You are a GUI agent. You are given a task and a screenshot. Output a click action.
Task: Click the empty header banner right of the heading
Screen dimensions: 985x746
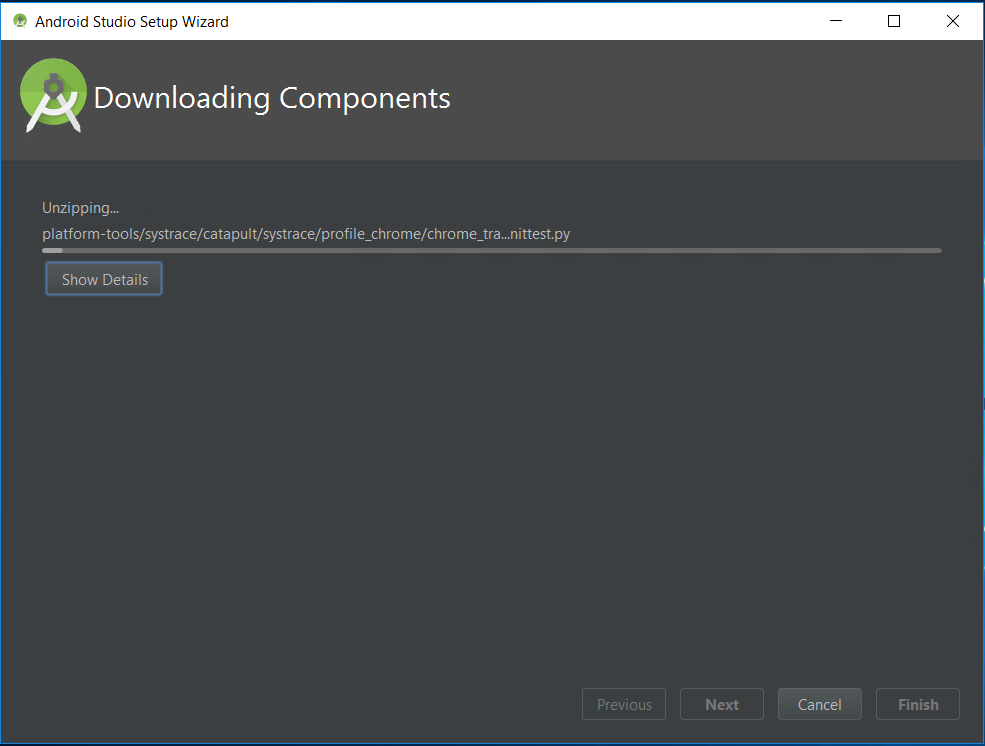point(700,100)
